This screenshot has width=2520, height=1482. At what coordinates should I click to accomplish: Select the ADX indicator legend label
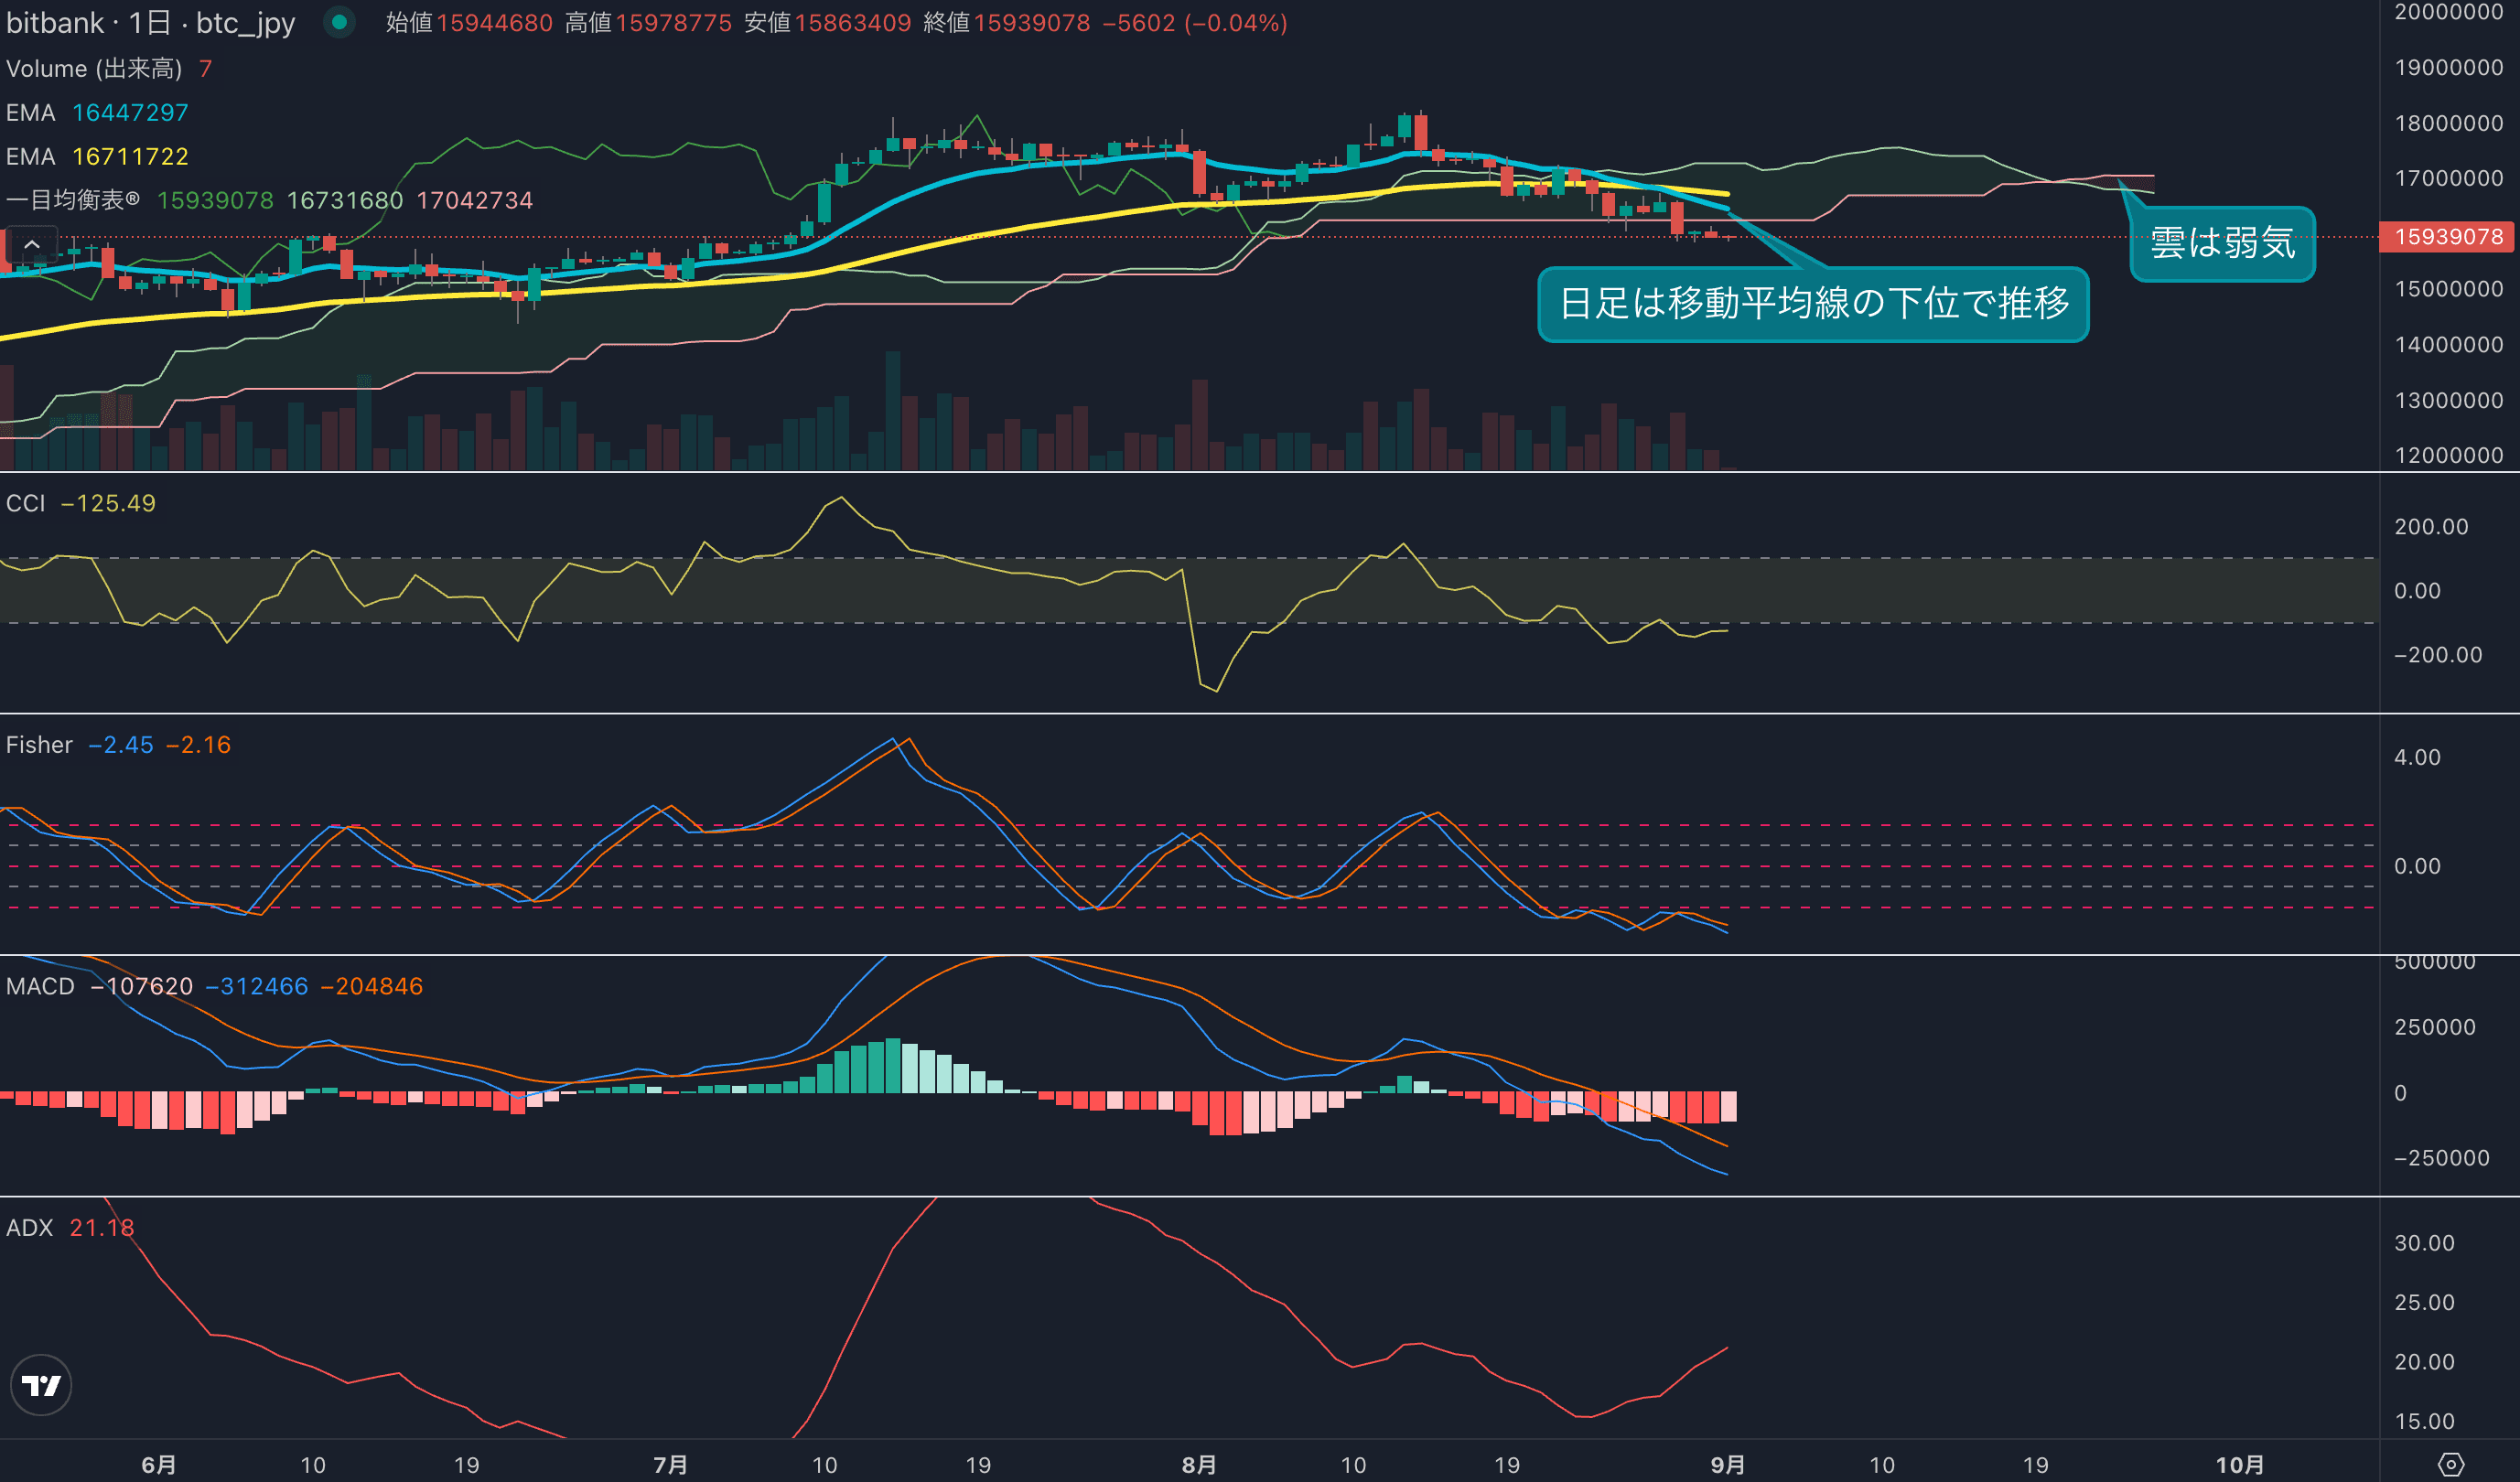point(29,1227)
